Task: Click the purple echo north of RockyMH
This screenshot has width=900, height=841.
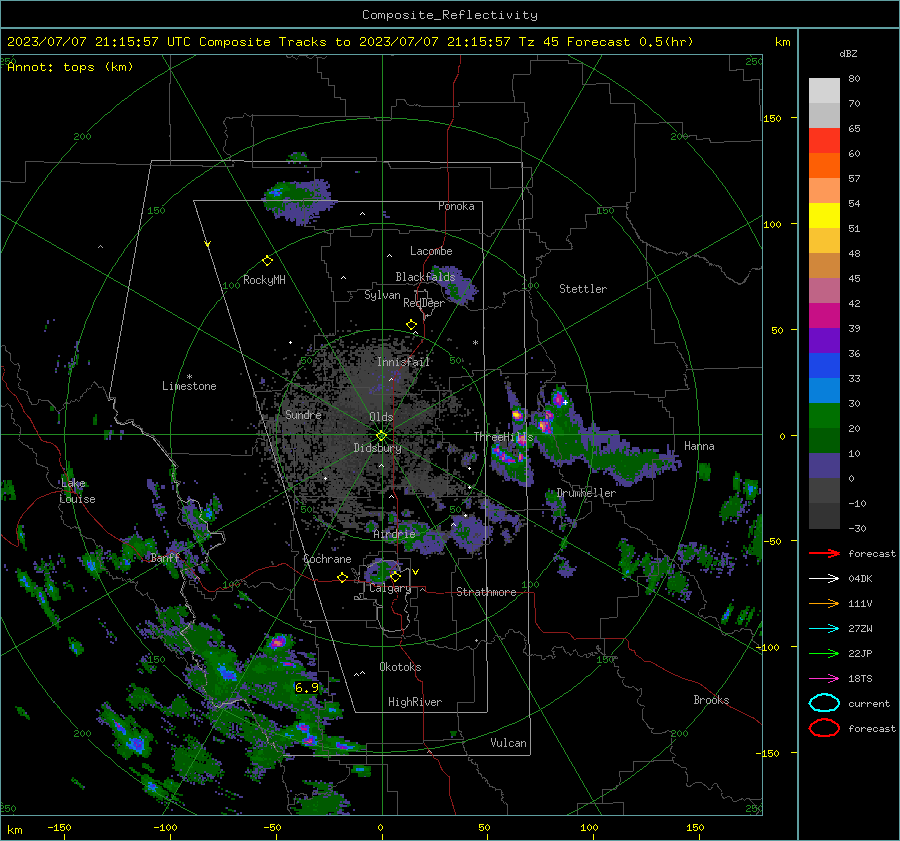Action: [x=297, y=200]
